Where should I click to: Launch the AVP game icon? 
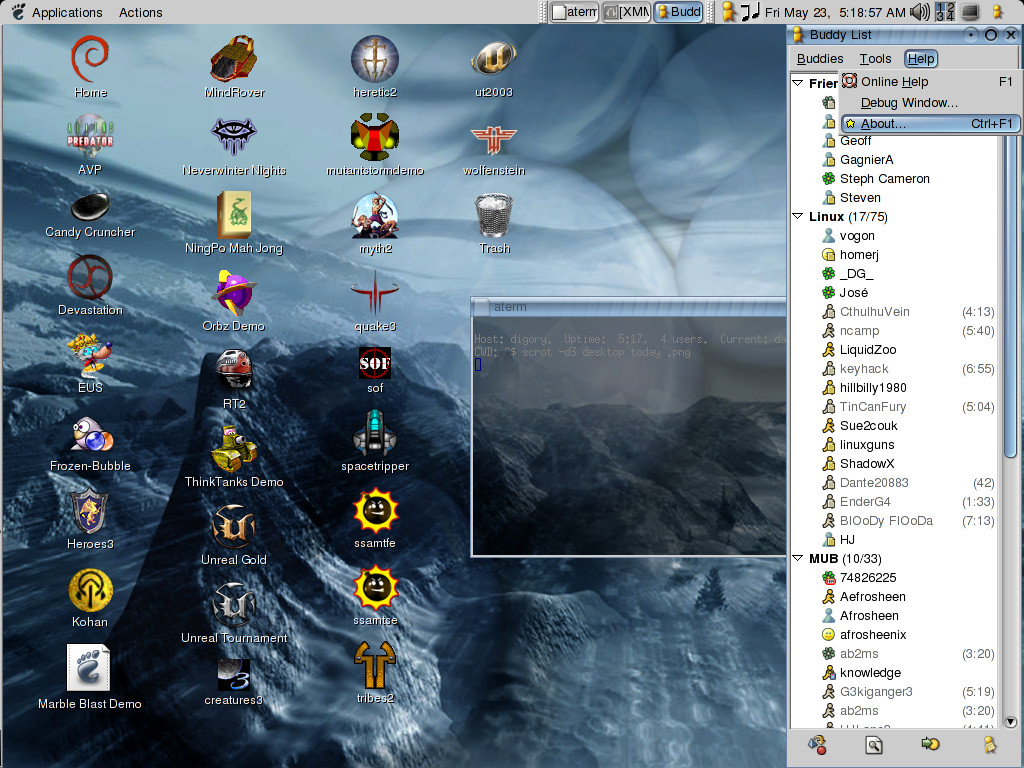[x=90, y=138]
